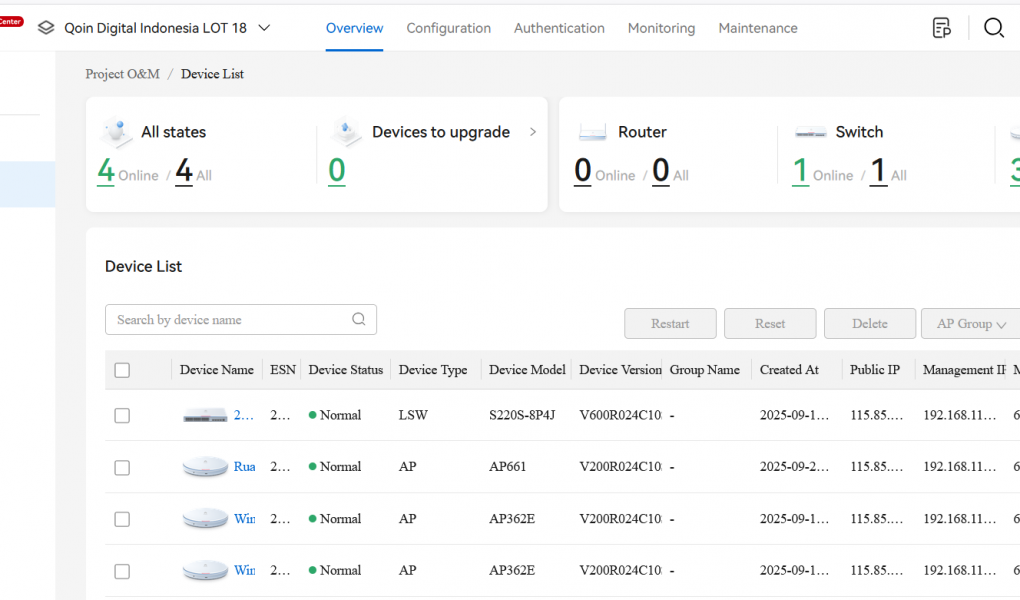Switch to the Configuration tab
Viewport: 1020px width, 600px height.
pos(448,28)
